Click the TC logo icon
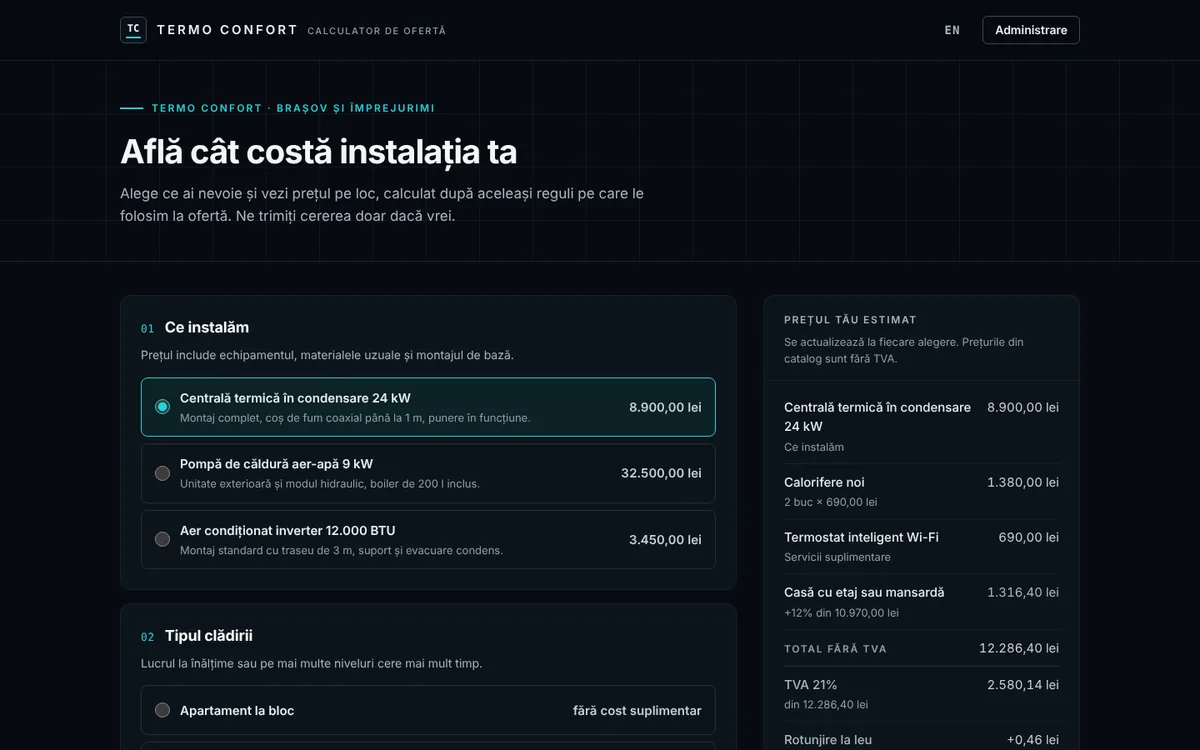The height and width of the screenshot is (750, 1200). [133, 30]
